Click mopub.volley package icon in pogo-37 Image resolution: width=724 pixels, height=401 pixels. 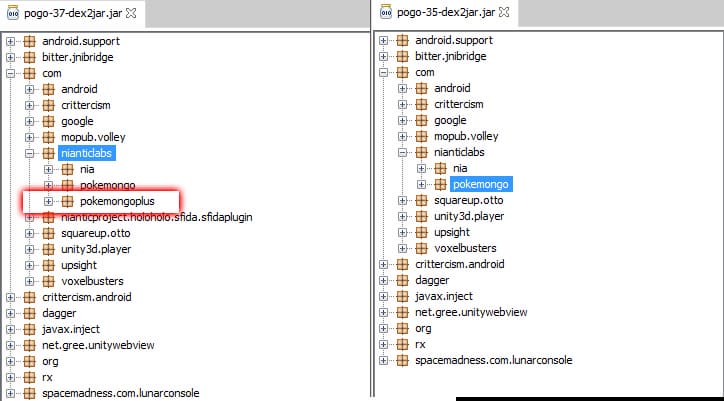point(48,137)
